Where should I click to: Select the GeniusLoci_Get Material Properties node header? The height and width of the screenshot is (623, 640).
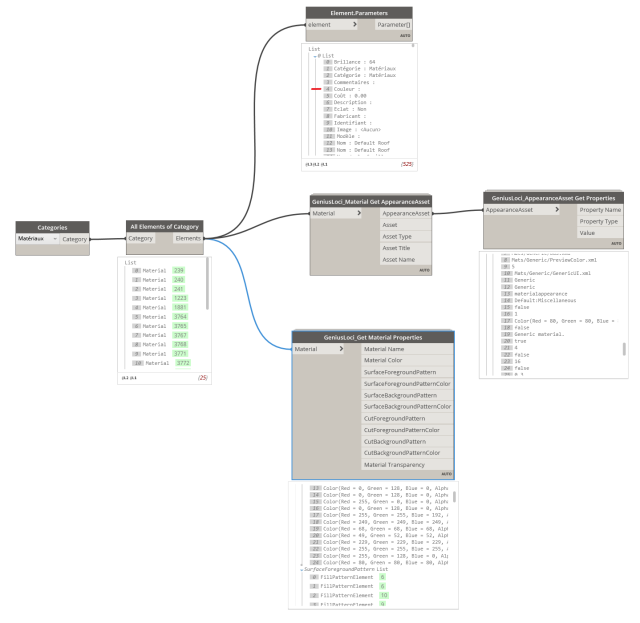[373, 337]
